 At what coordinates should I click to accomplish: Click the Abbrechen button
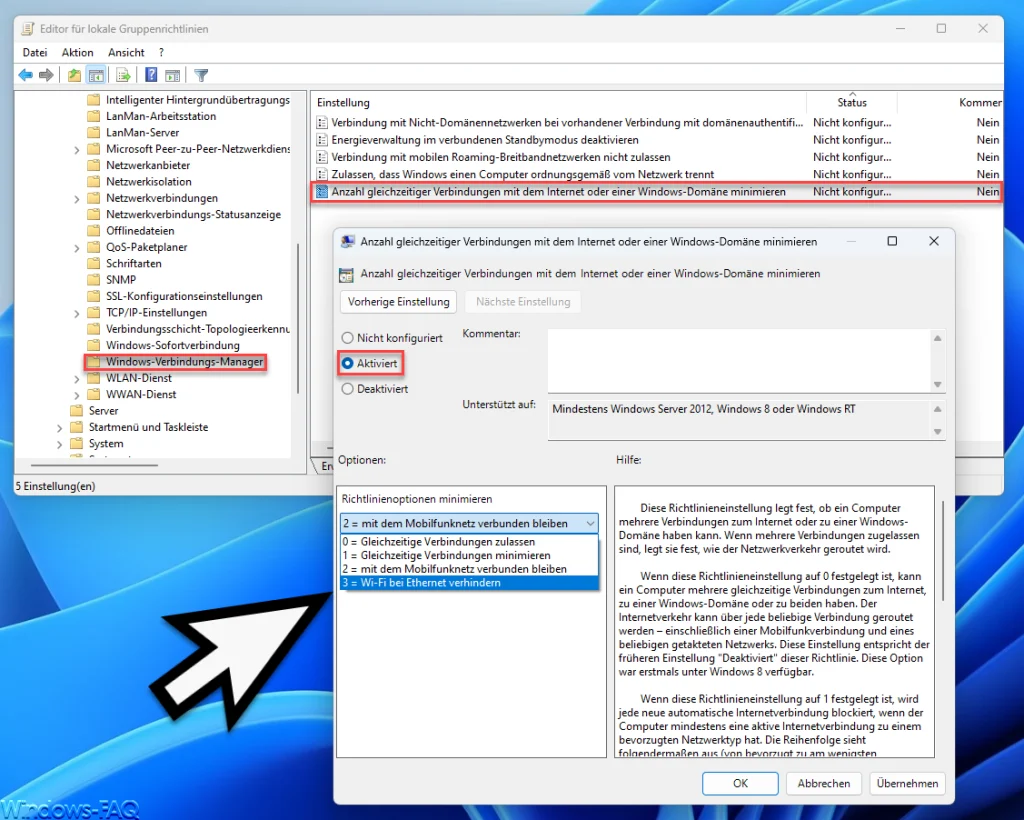[824, 783]
